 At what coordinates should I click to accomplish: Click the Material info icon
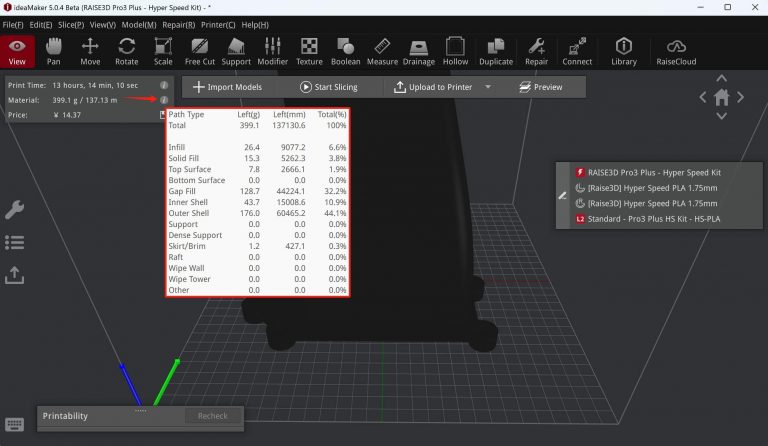click(x=164, y=100)
